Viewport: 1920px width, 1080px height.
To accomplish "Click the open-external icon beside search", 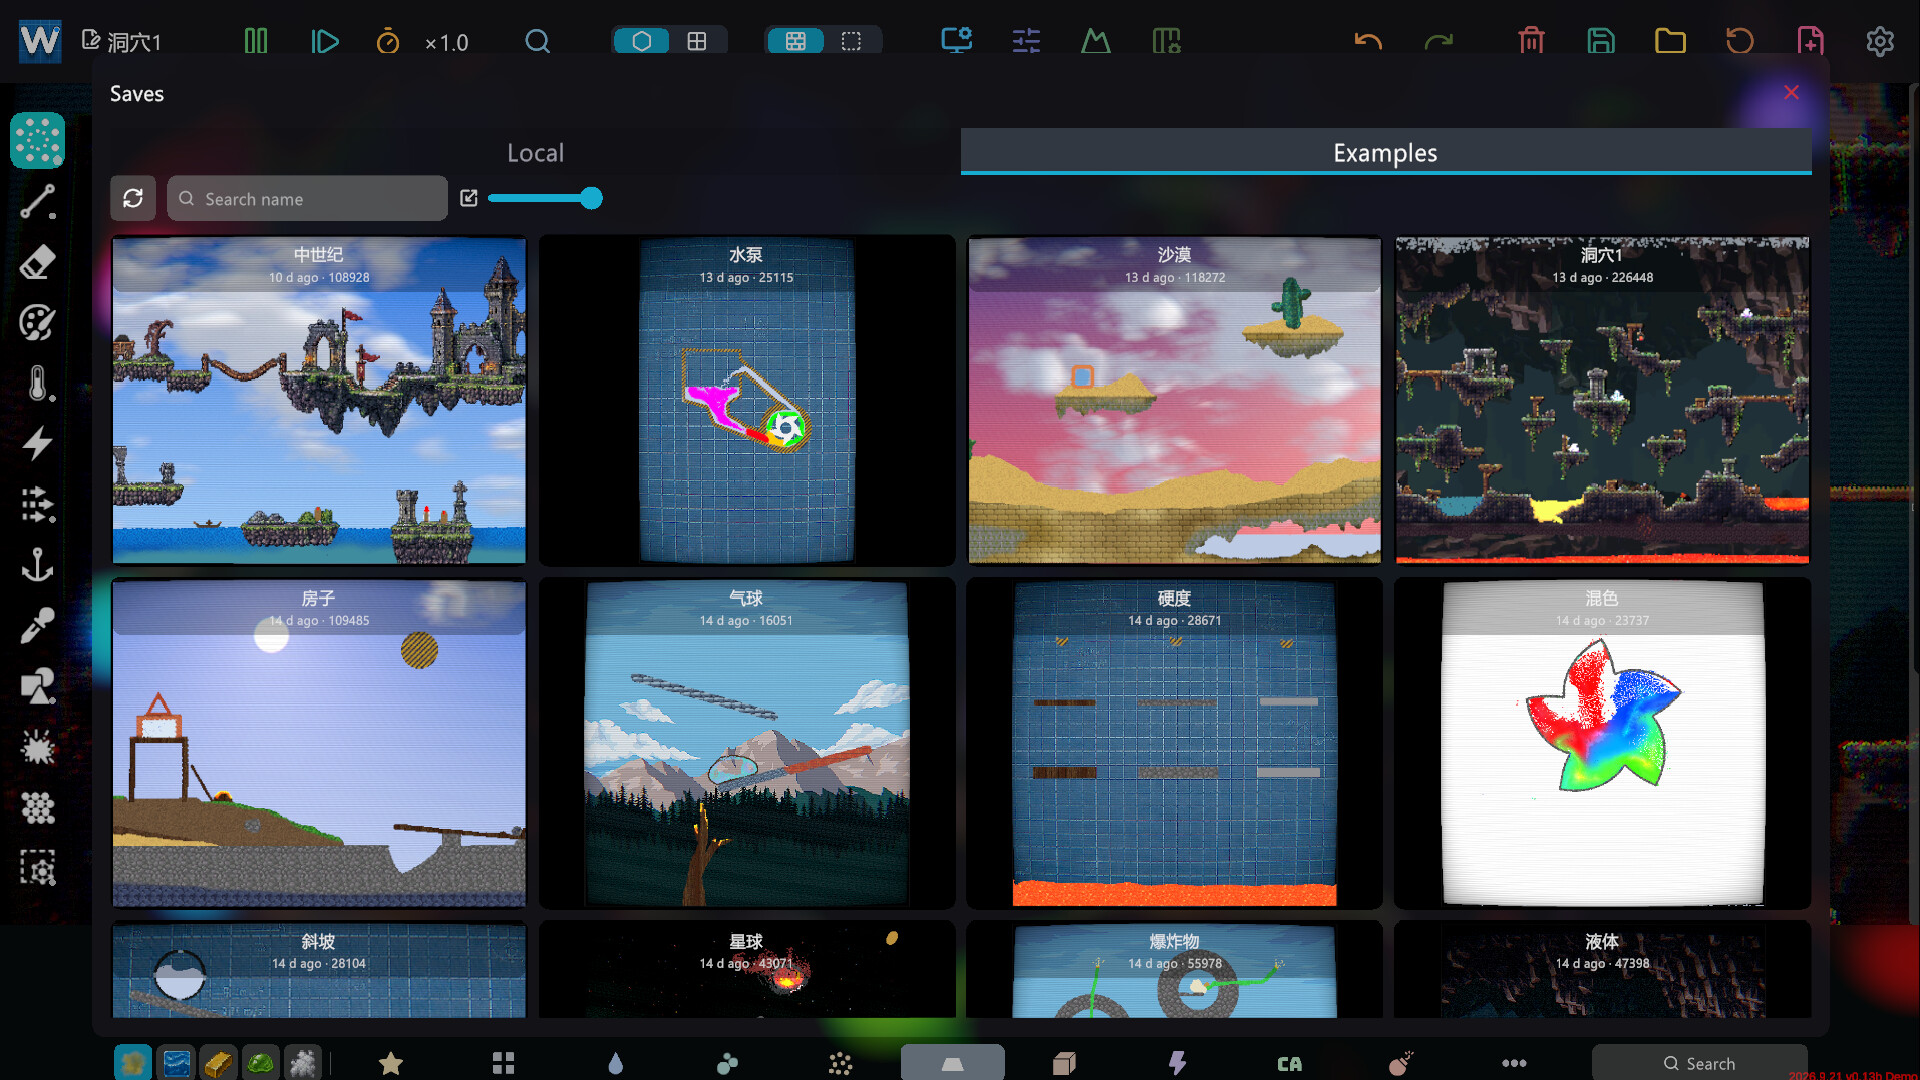I will pyautogui.click(x=468, y=198).
